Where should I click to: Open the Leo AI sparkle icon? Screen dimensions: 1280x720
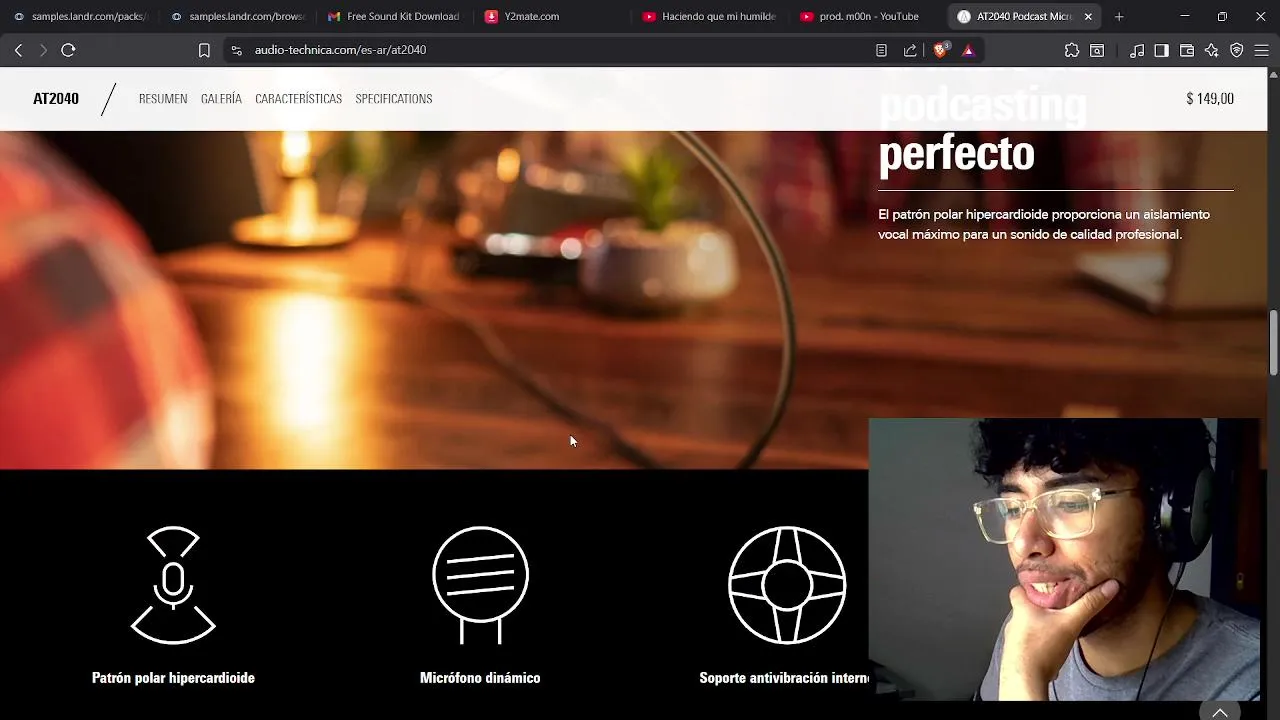click(x=1212, y=50)
